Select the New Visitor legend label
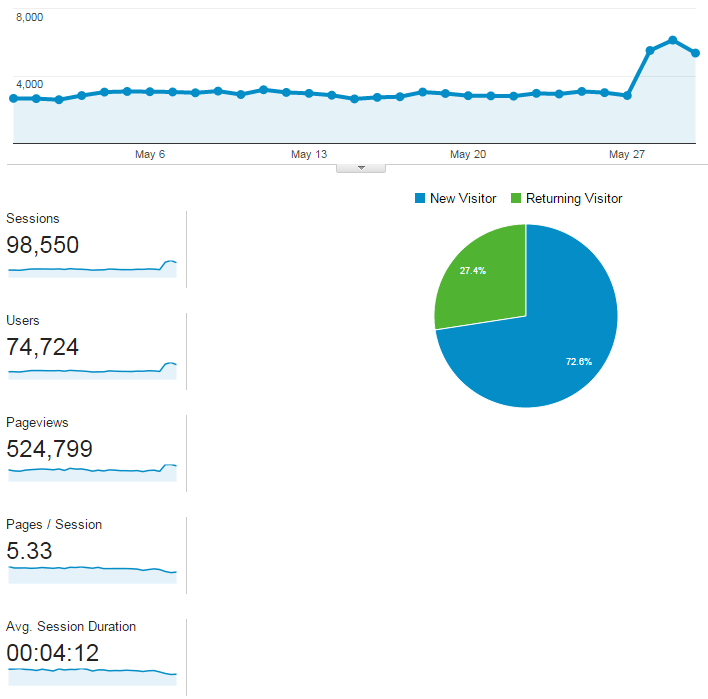Screen dimensions: 708x699 pos(462,199)
